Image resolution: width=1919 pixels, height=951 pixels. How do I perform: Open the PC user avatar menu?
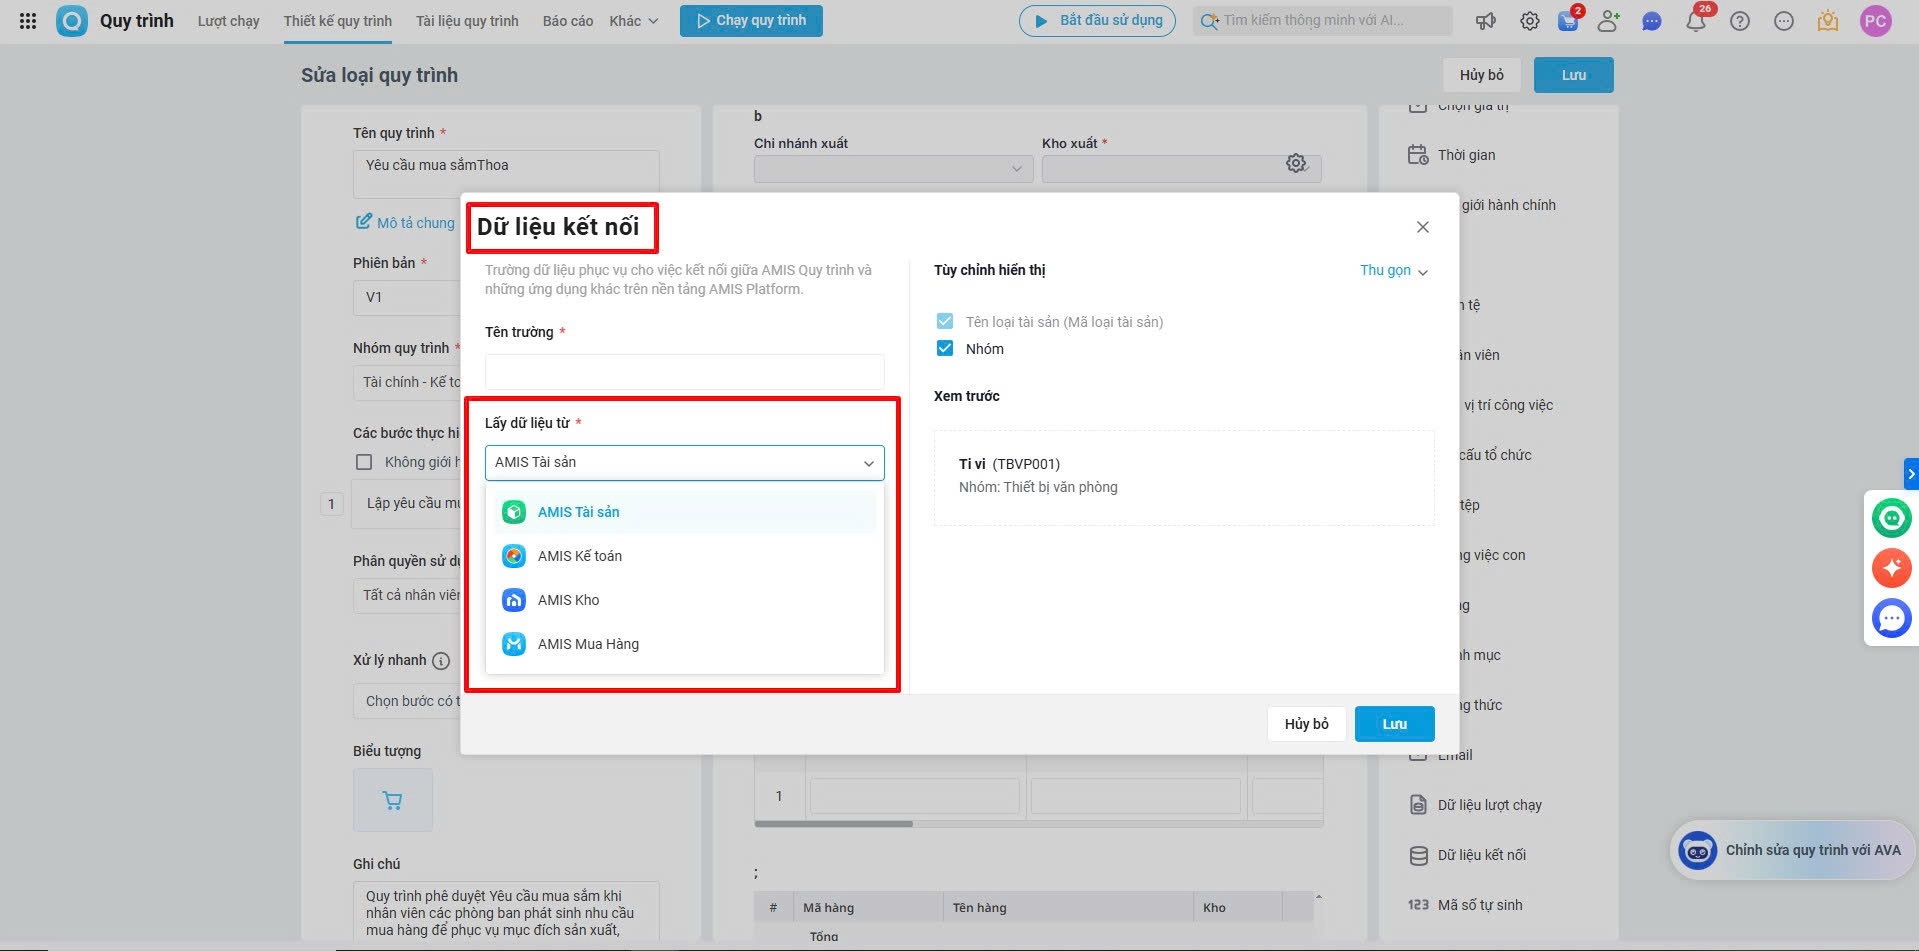(1875, 21)
